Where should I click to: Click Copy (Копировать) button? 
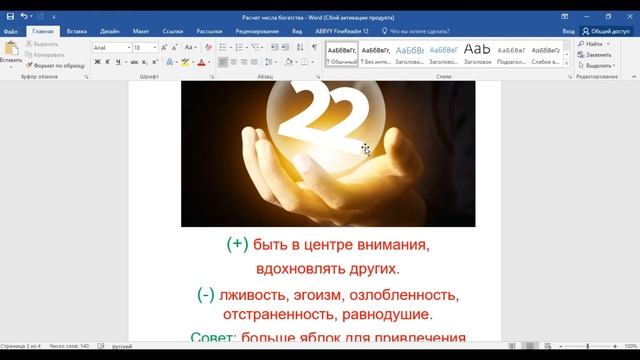(x=45, y=54)
